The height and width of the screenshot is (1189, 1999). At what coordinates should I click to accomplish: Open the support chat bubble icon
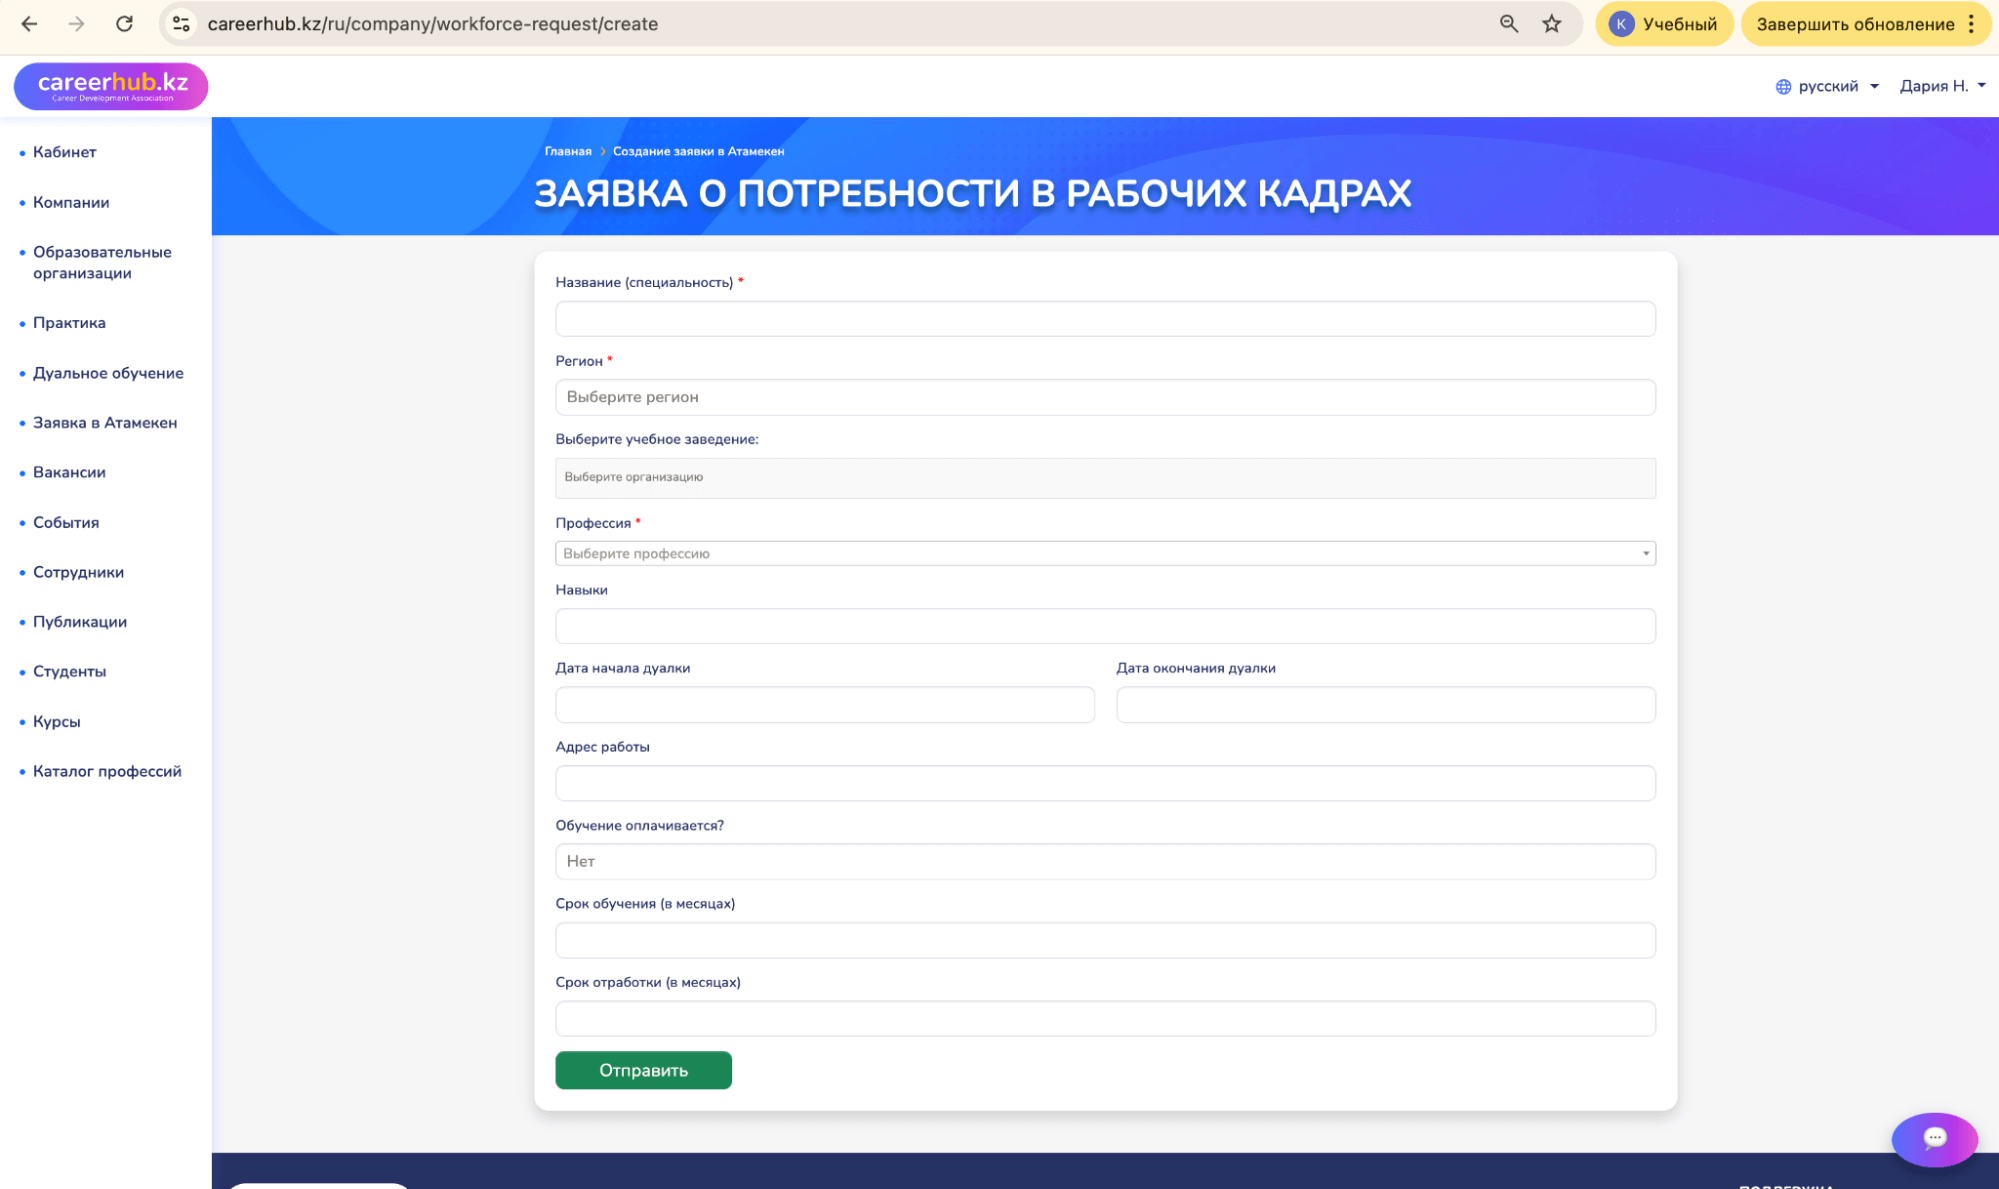click(x=1933, y=1138)
